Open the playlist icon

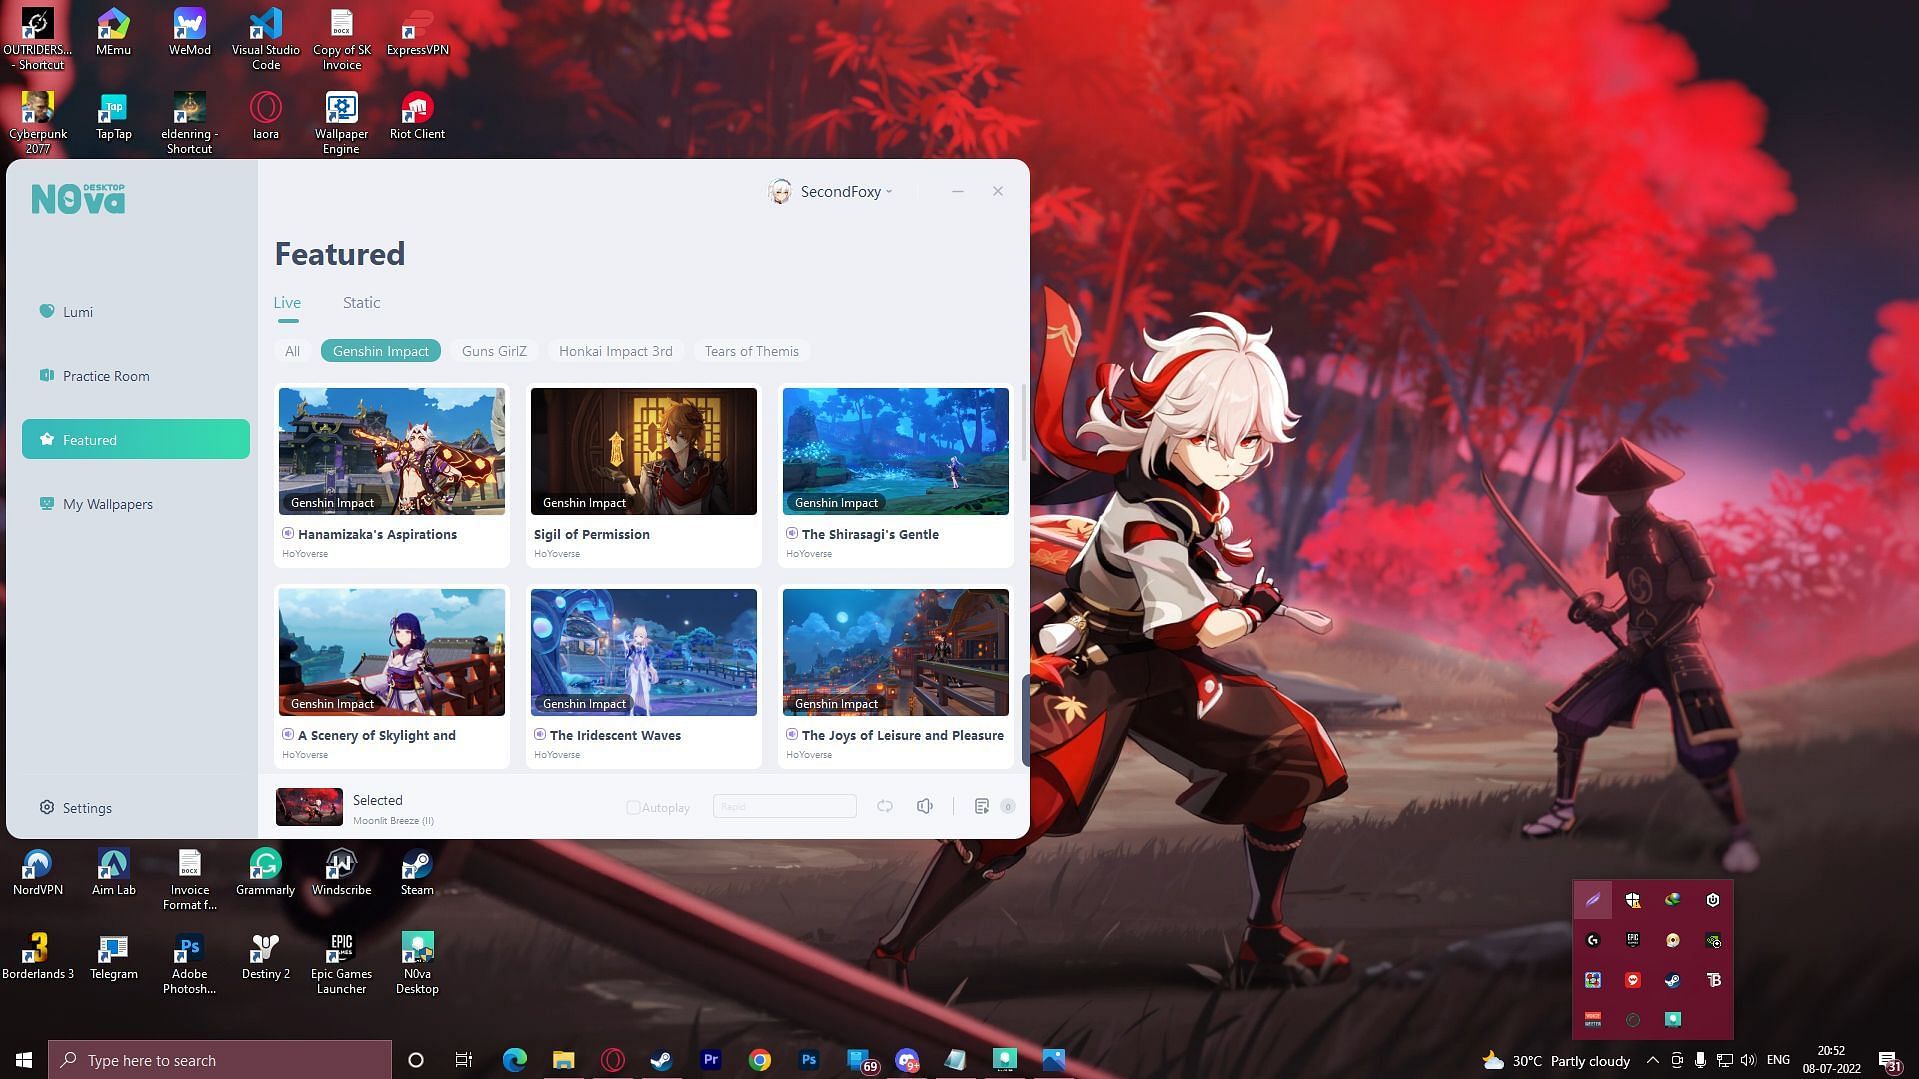click(x=982, y=806)
